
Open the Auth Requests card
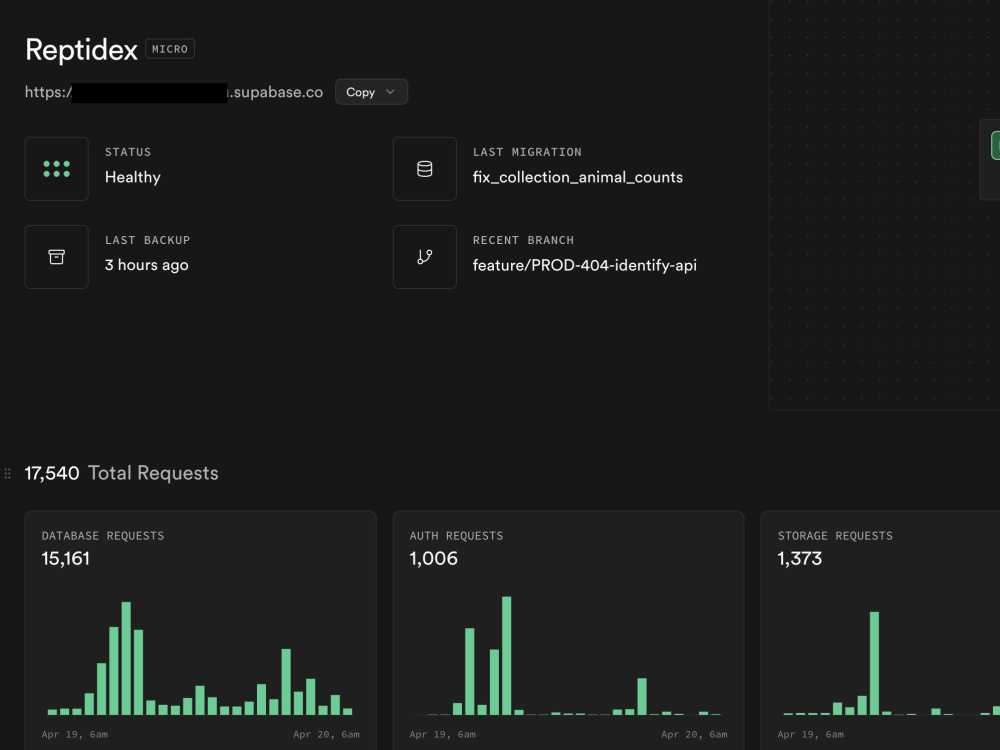[x=568, y=630]
